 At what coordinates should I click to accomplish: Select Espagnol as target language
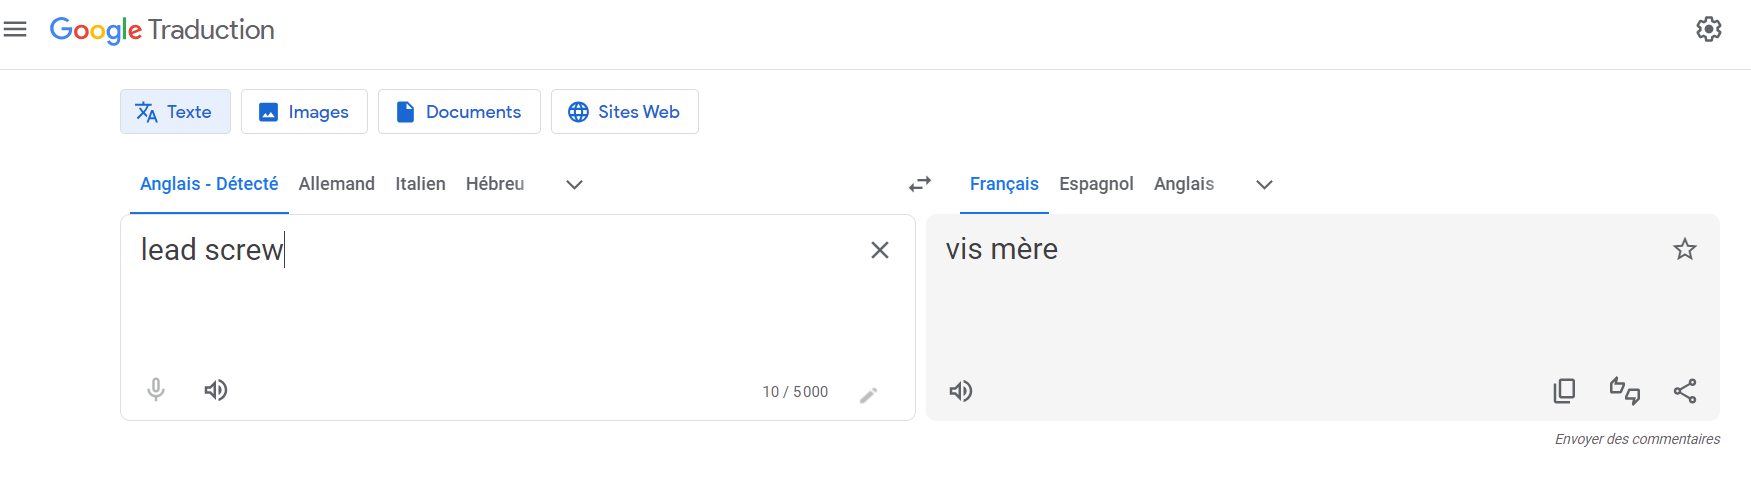[x=1096, y=184]
